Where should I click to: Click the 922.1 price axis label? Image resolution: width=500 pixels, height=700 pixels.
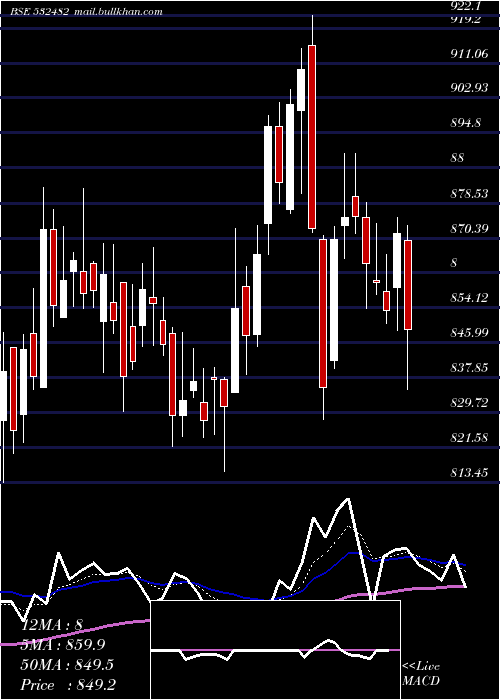468,6
